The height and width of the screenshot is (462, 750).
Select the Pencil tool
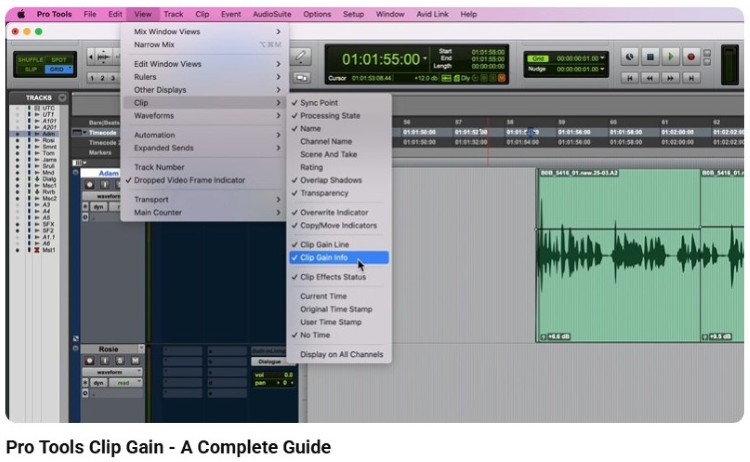point(301,56)
